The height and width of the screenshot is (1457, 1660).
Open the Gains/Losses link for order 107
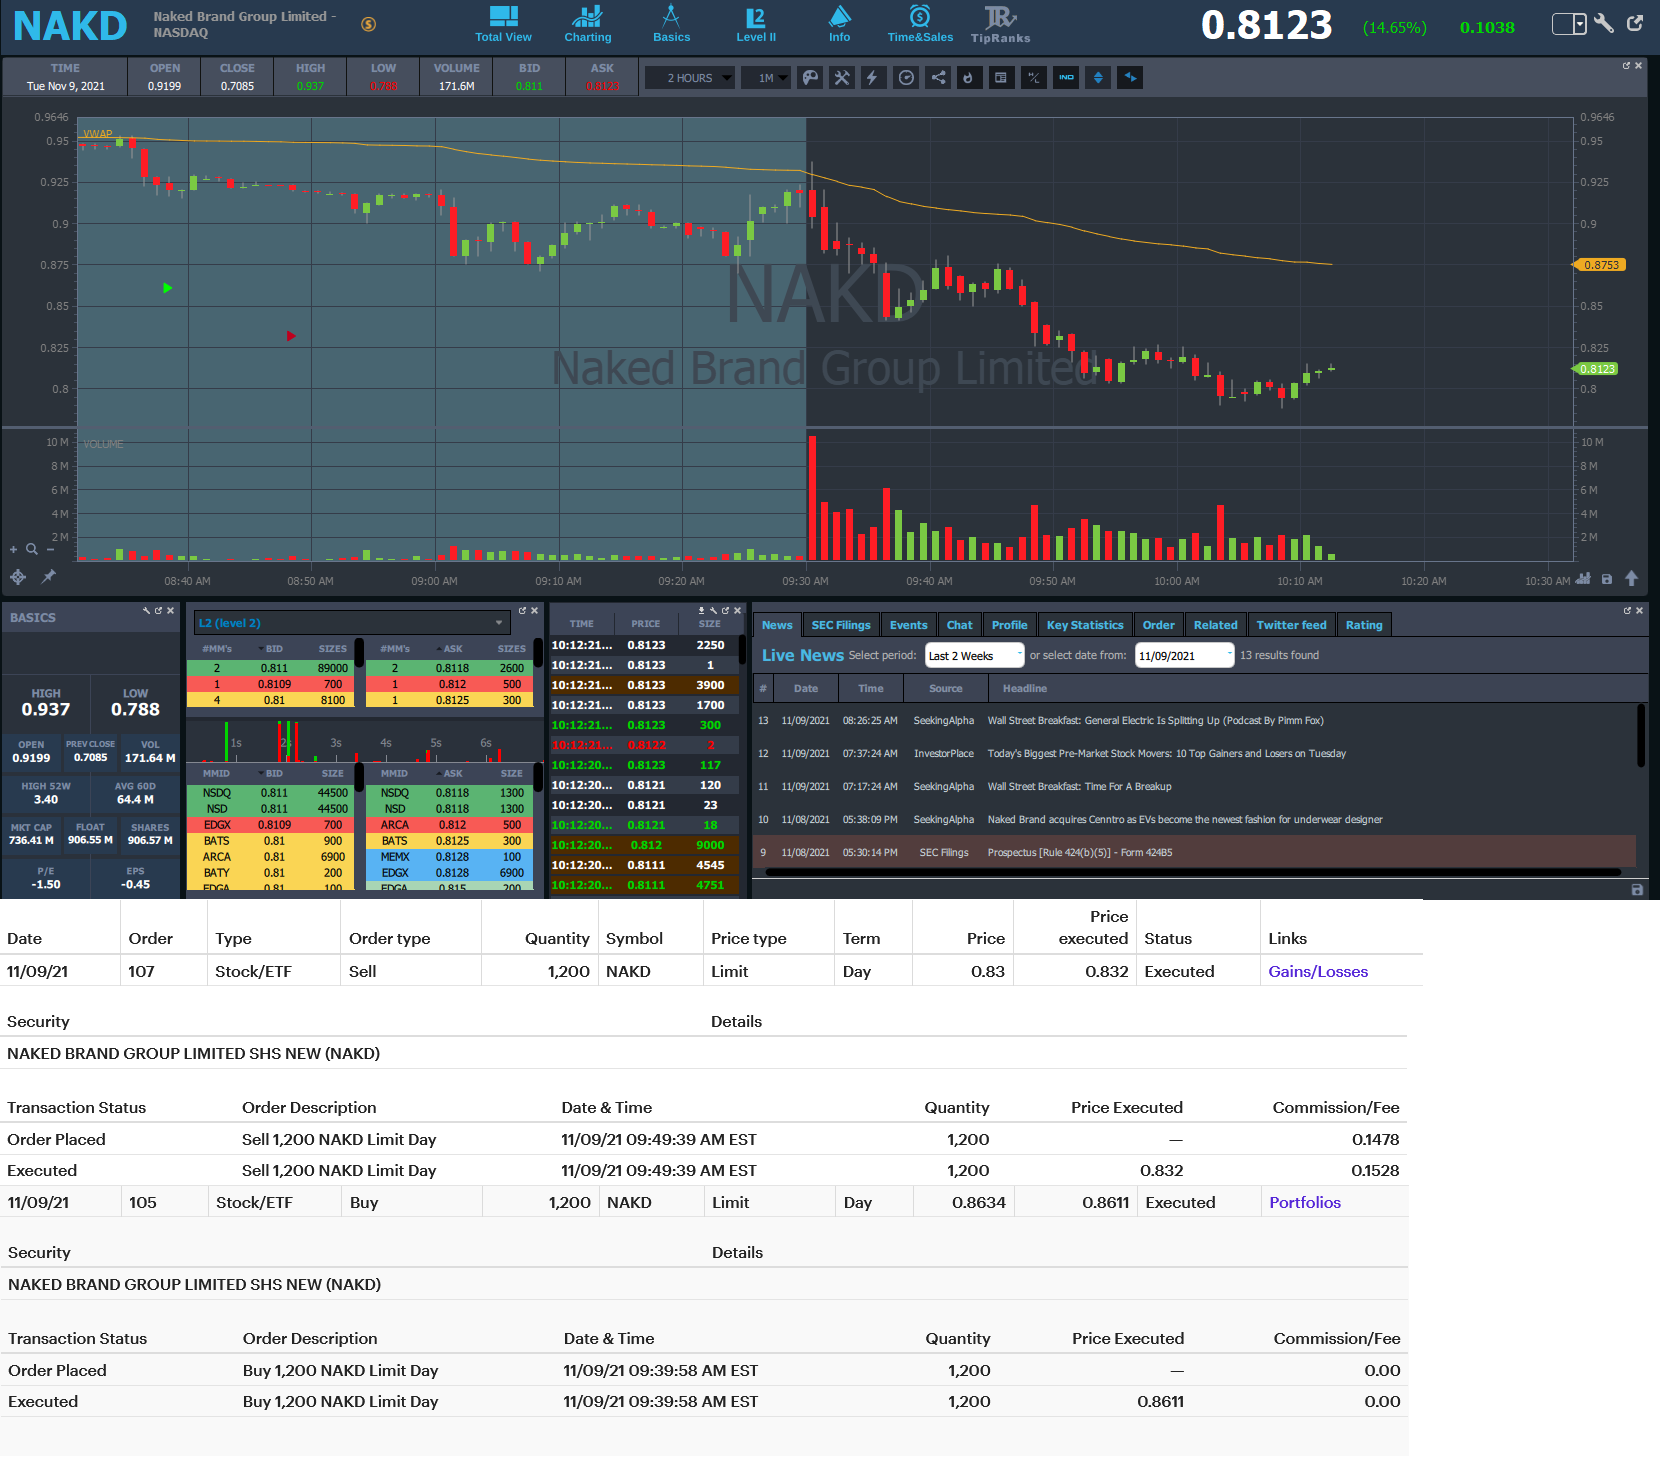tap(1317, 972)
